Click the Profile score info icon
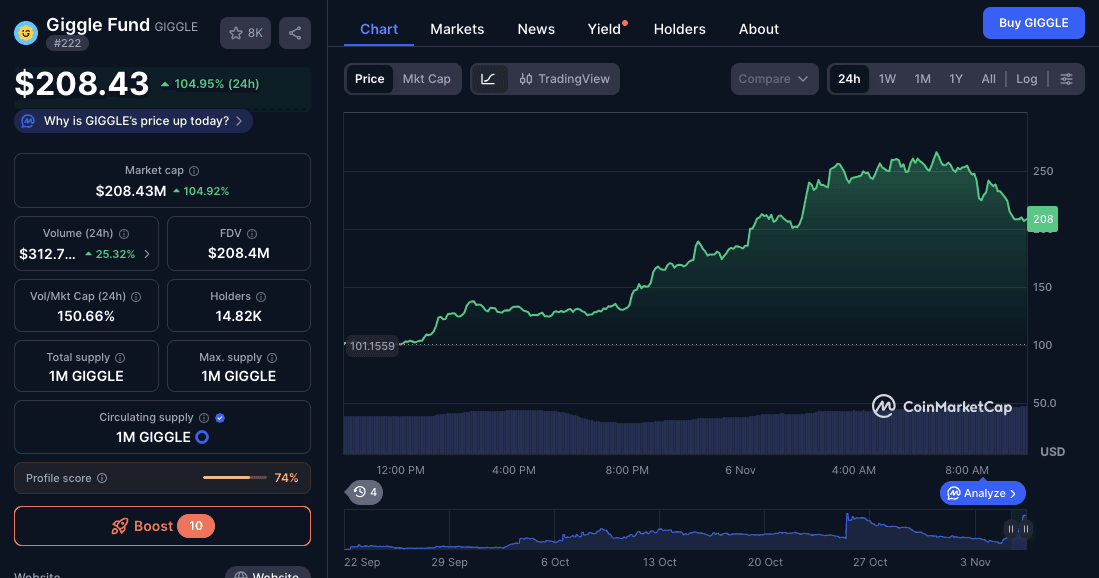 click(x=102, y=478)
